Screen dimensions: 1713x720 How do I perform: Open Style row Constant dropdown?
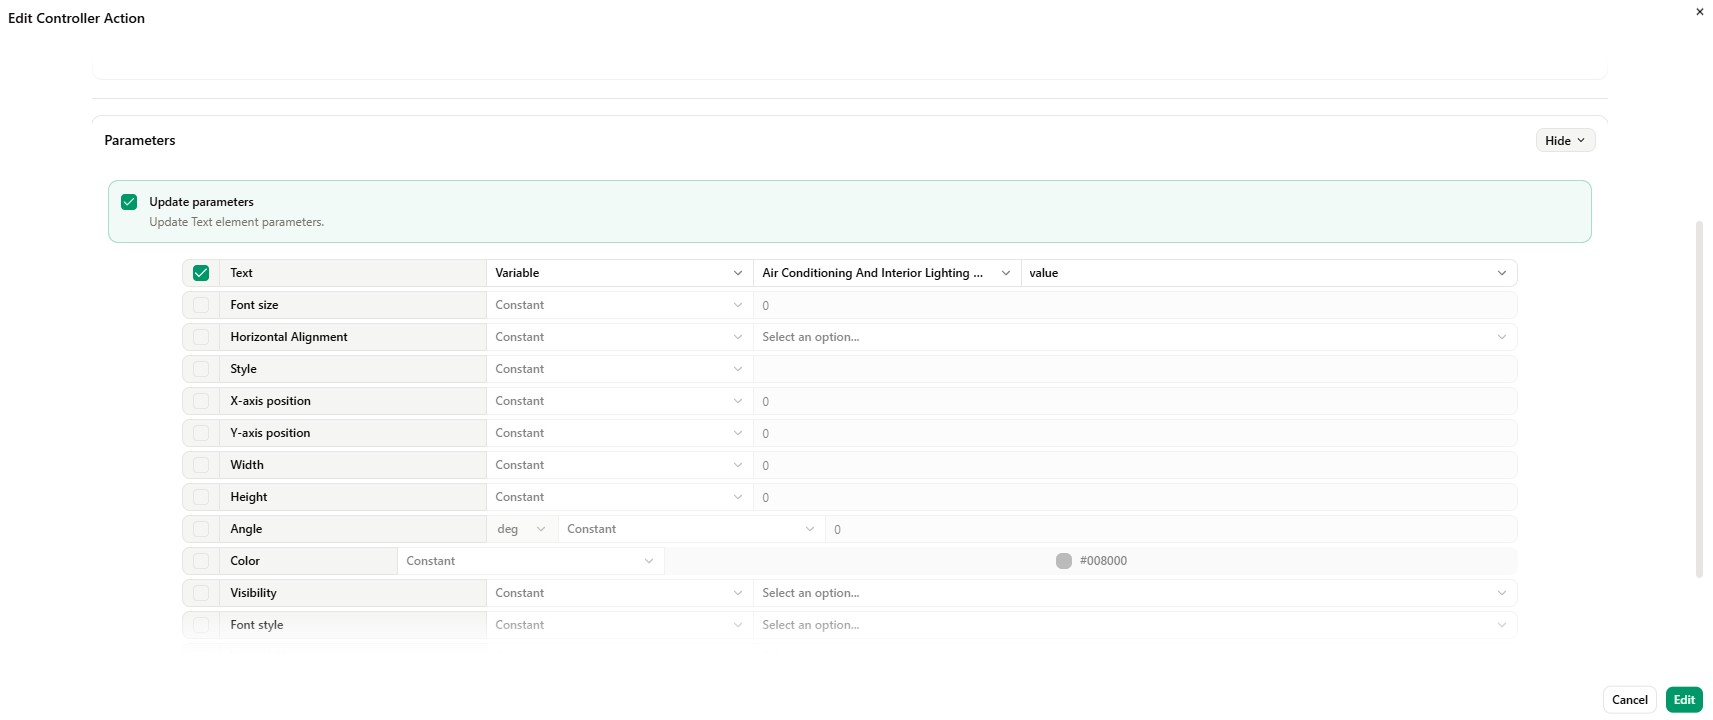point(619,369)
